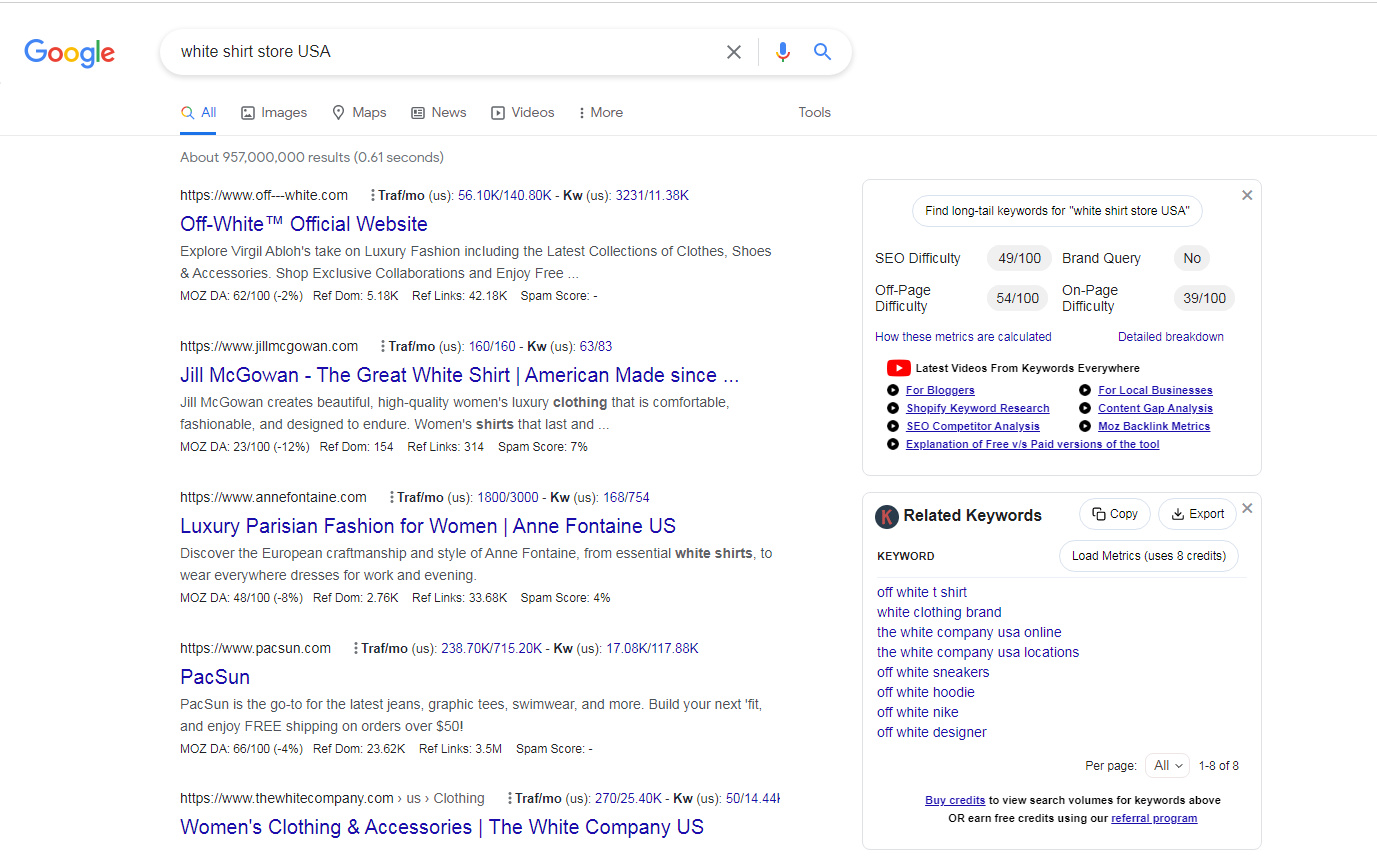Click the 54/100 Off-Page Difficulty score

tap(1019, 298)
